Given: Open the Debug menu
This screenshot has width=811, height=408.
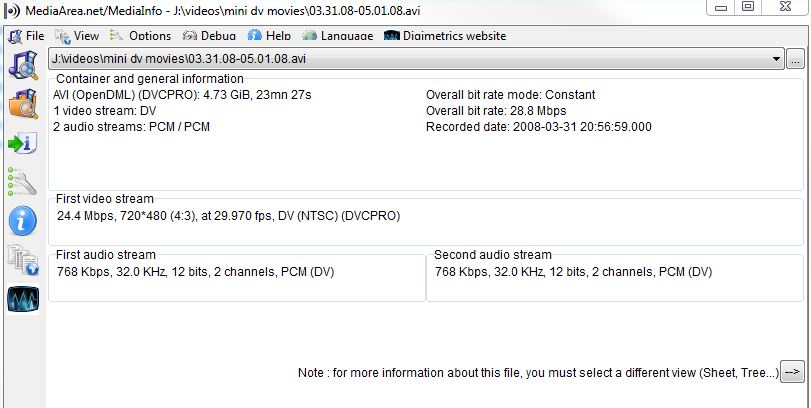Looking at the screenshot, I should point(210,36).
